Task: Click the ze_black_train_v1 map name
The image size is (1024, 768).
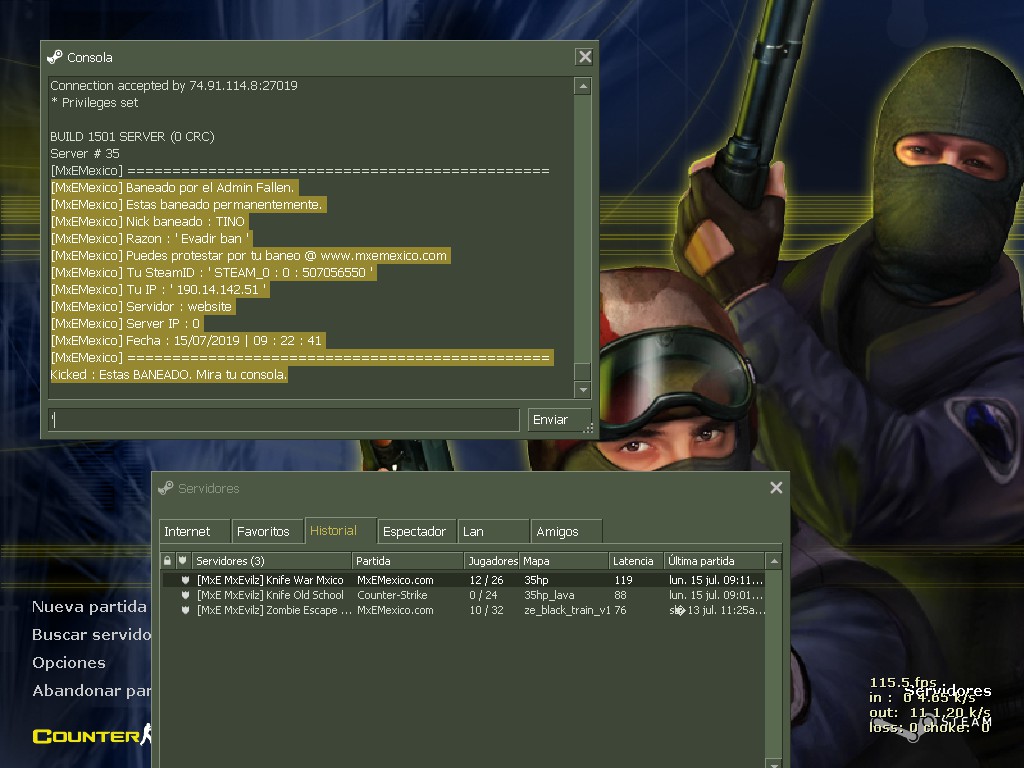Action: 567,610
